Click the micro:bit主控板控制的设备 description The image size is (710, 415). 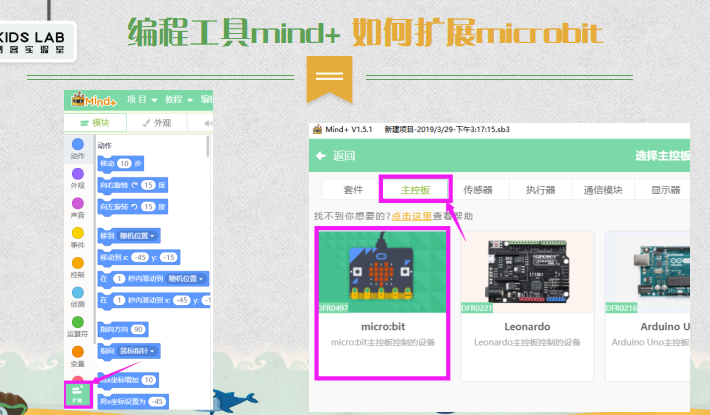pos(383,342)
